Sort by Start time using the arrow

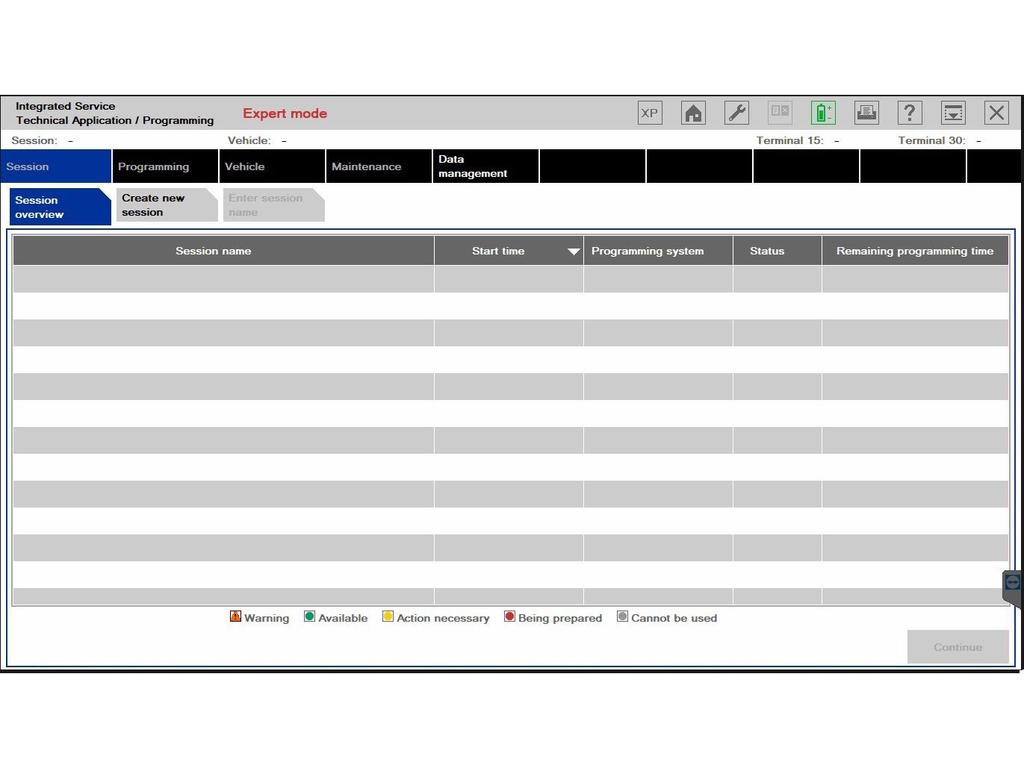(573, 252)
